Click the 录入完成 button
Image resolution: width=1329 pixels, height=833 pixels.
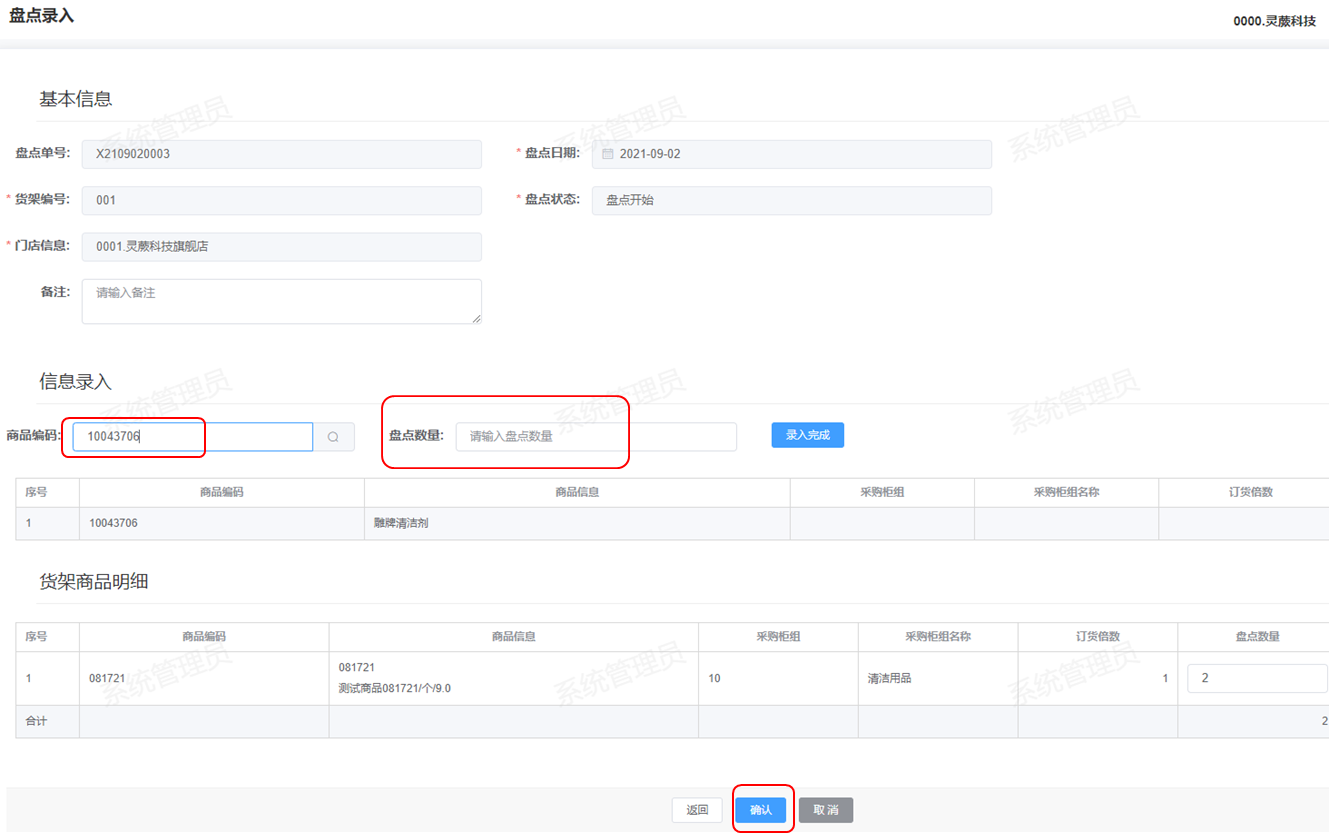[x=808, y=435]
